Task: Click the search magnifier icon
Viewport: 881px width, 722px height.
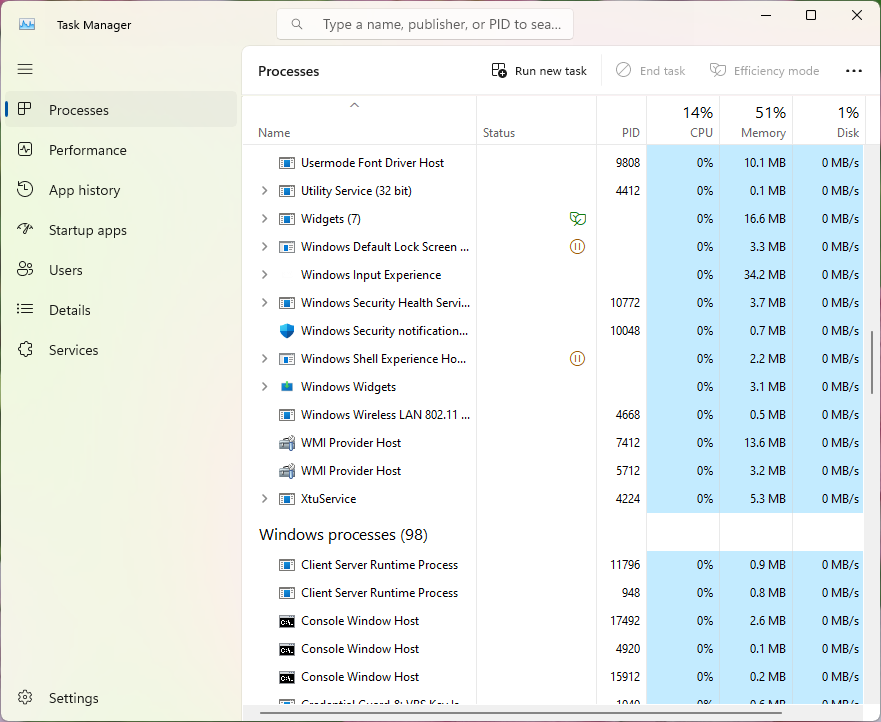Action: pyautogui.click(x=297, y=24)
